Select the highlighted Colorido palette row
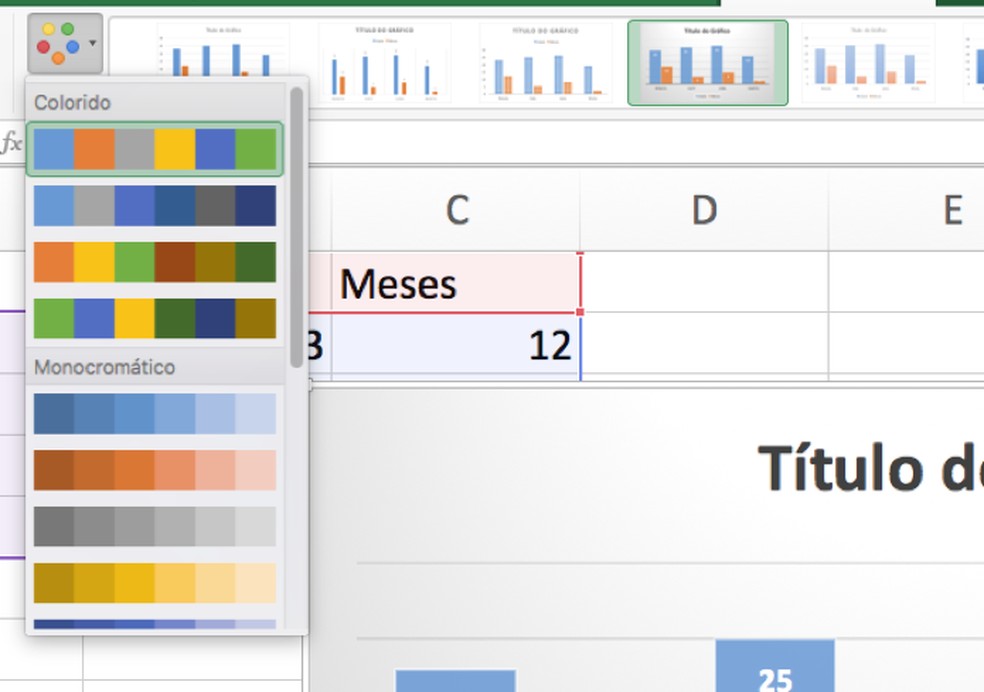The height and width of the screenshot is (692, 984). tap(155, 148)
